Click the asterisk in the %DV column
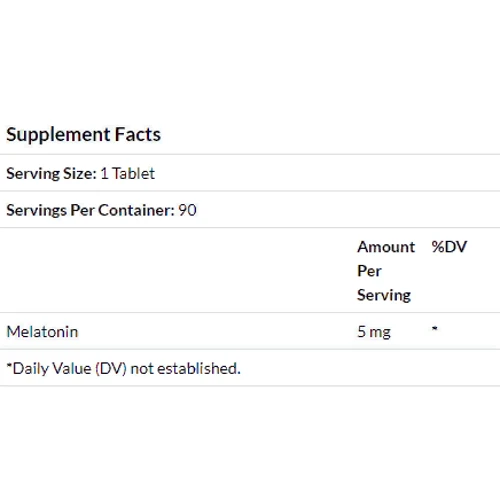Image resolution: width=500 pixels, height=500 pixels. click(434, 328)
